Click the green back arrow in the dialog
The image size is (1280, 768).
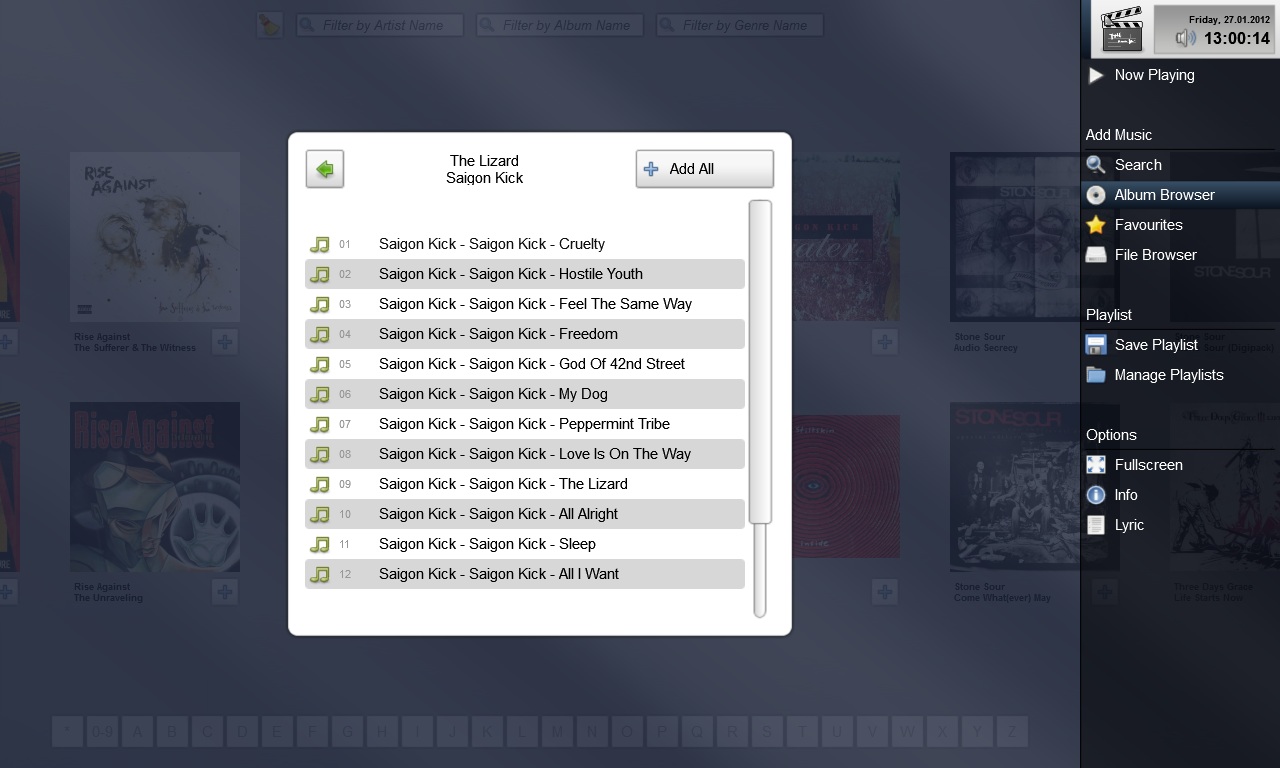[325, 169]
